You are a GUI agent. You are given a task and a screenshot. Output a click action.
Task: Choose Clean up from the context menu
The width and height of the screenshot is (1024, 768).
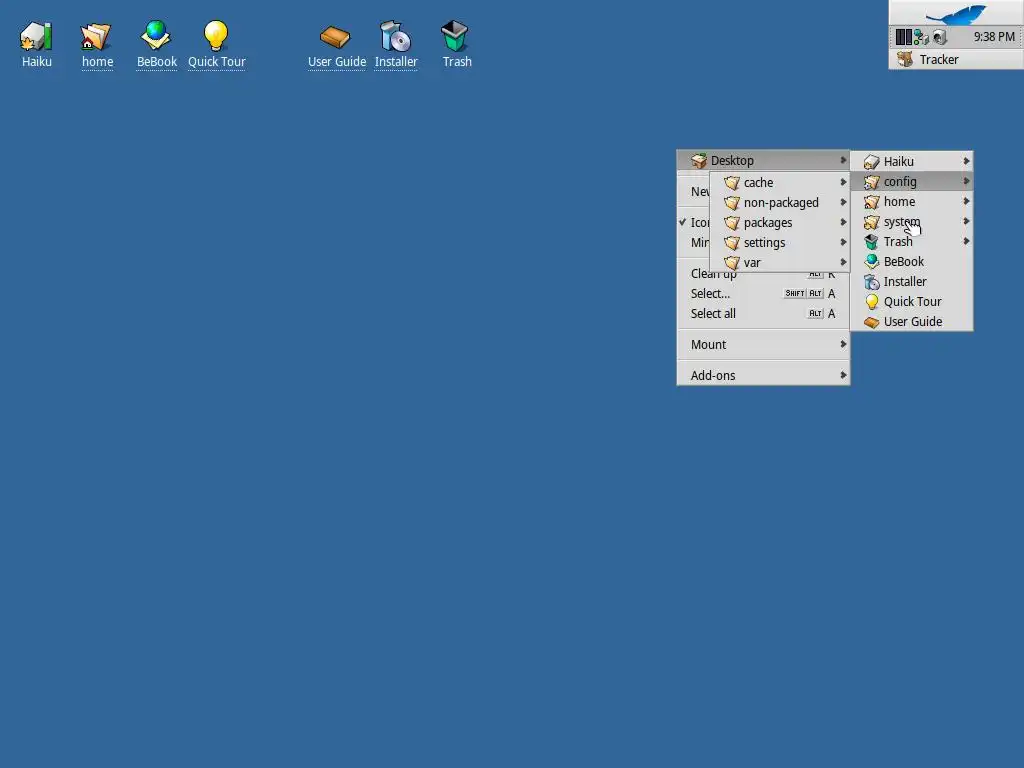tap(763, 276)
